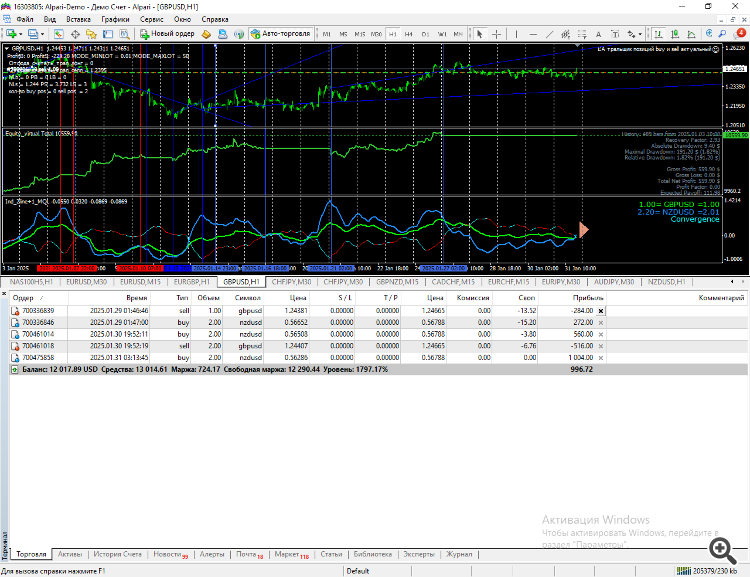This screenshot has height=577, width=750.
Task: Switch to line chart mode icon
Action: pos(692,34)
